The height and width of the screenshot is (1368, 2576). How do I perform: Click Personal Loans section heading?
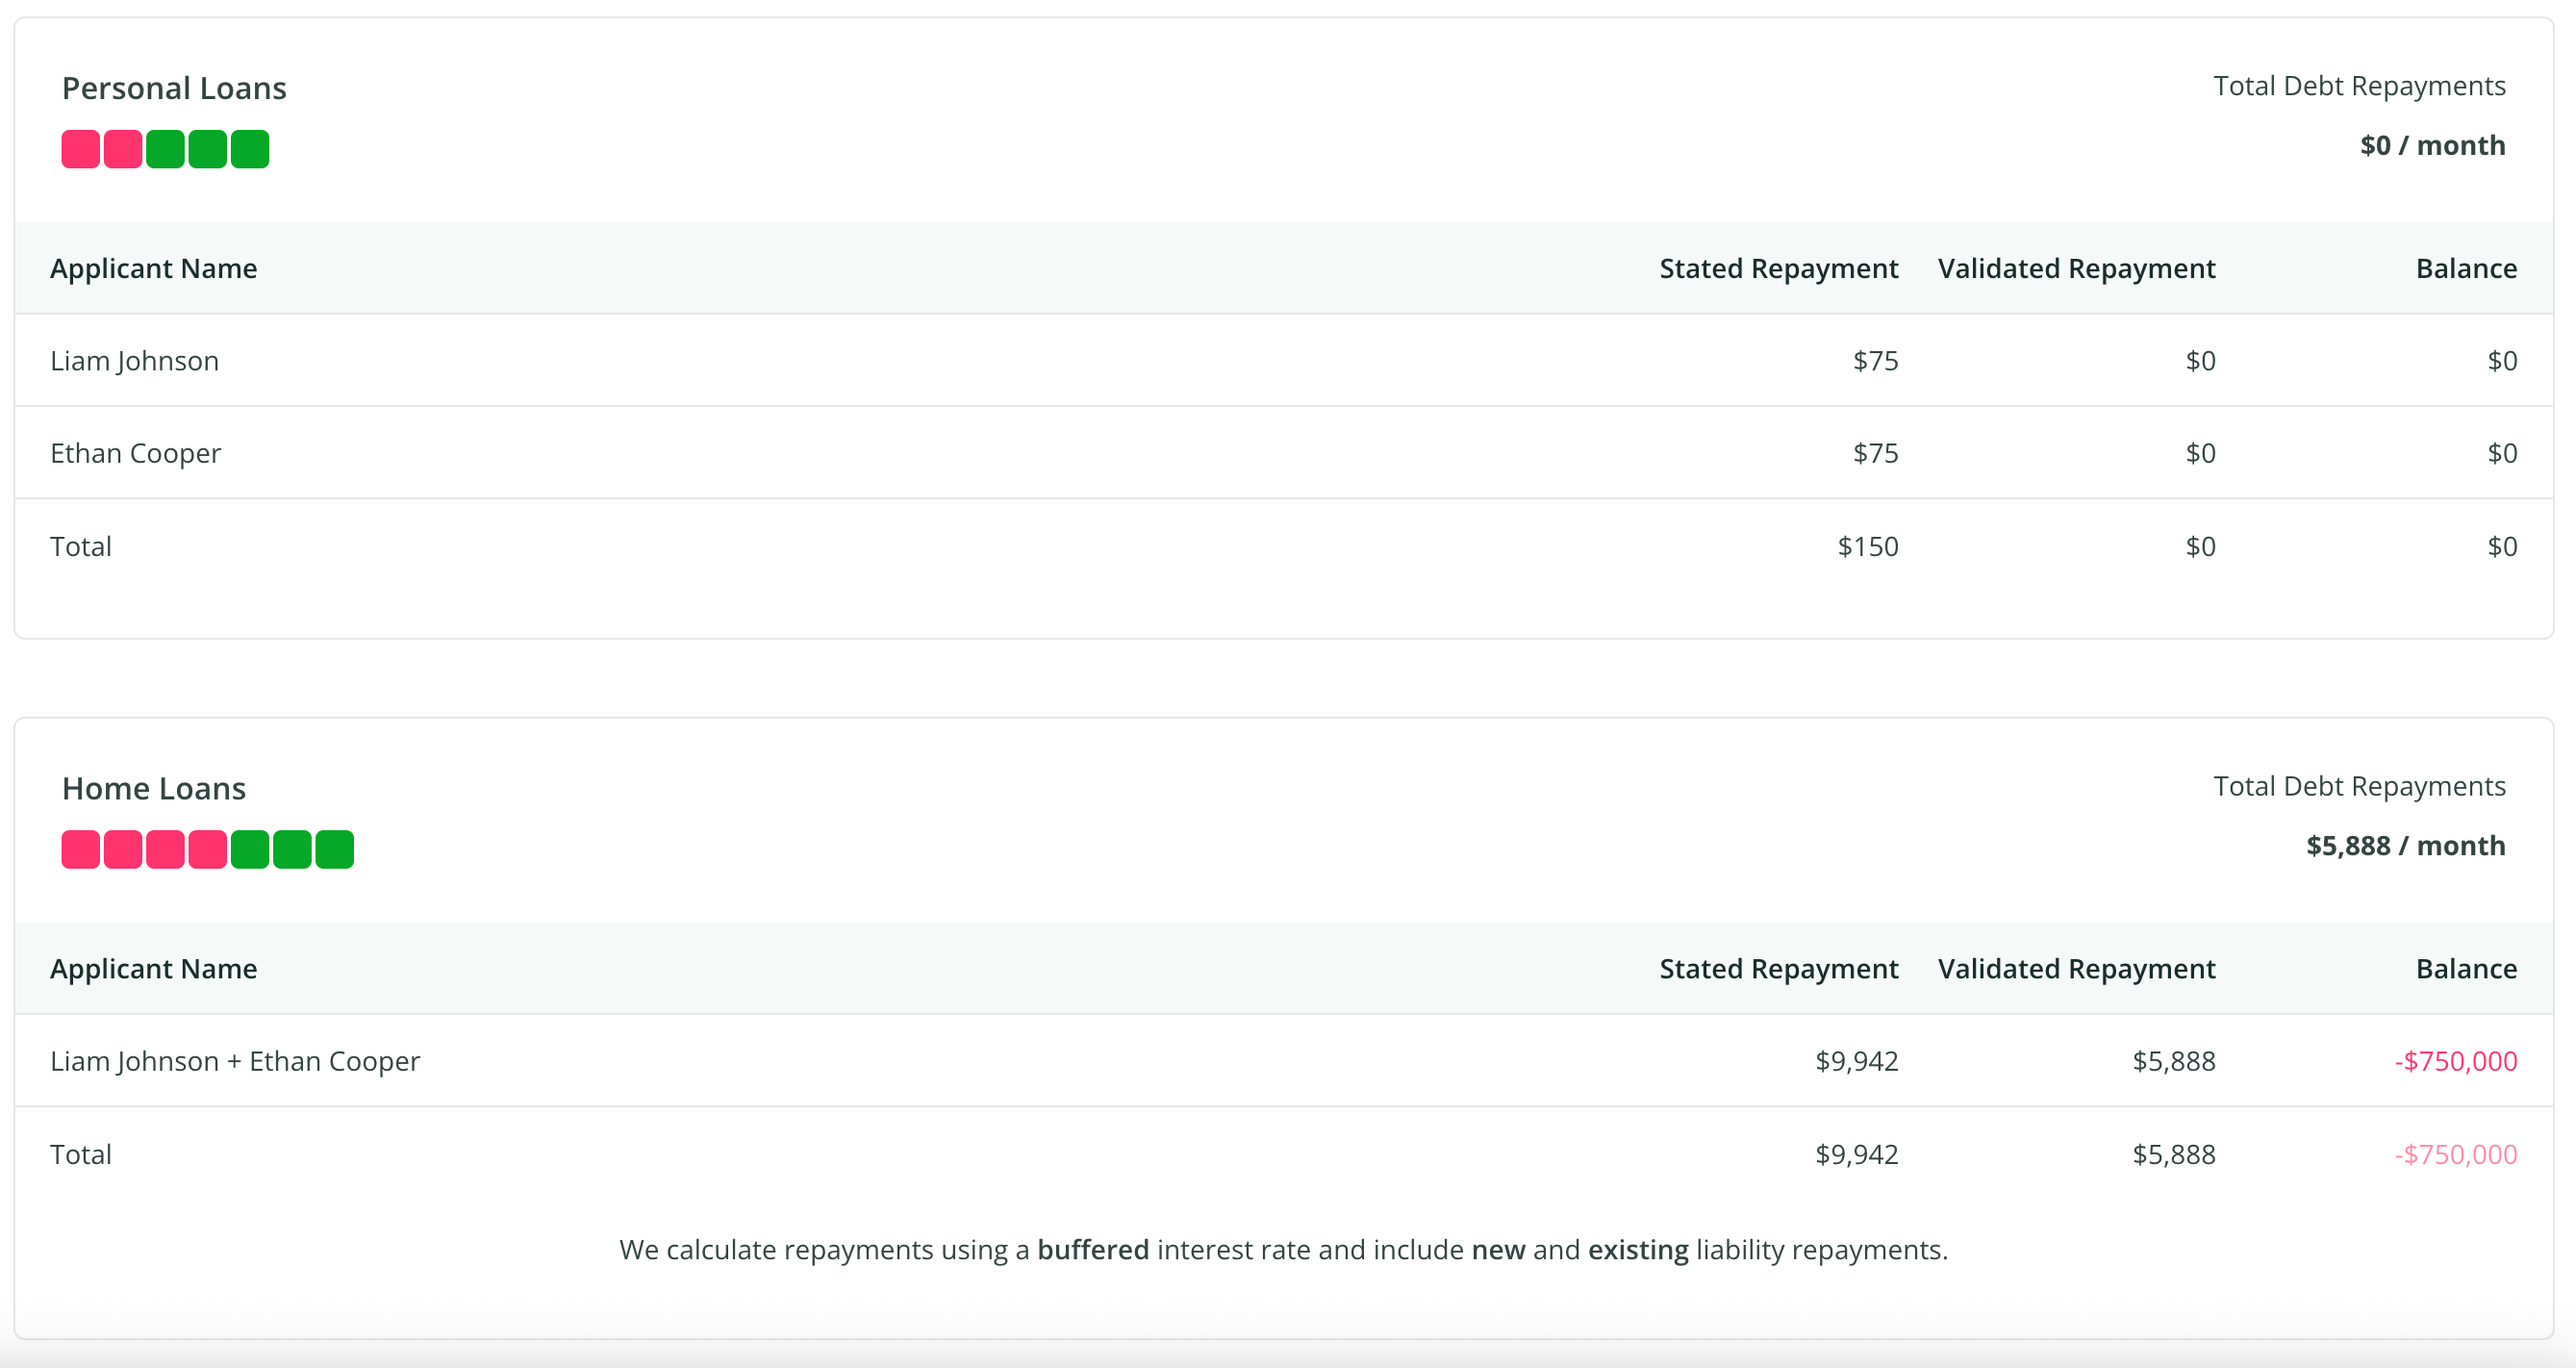pos(174,88)
